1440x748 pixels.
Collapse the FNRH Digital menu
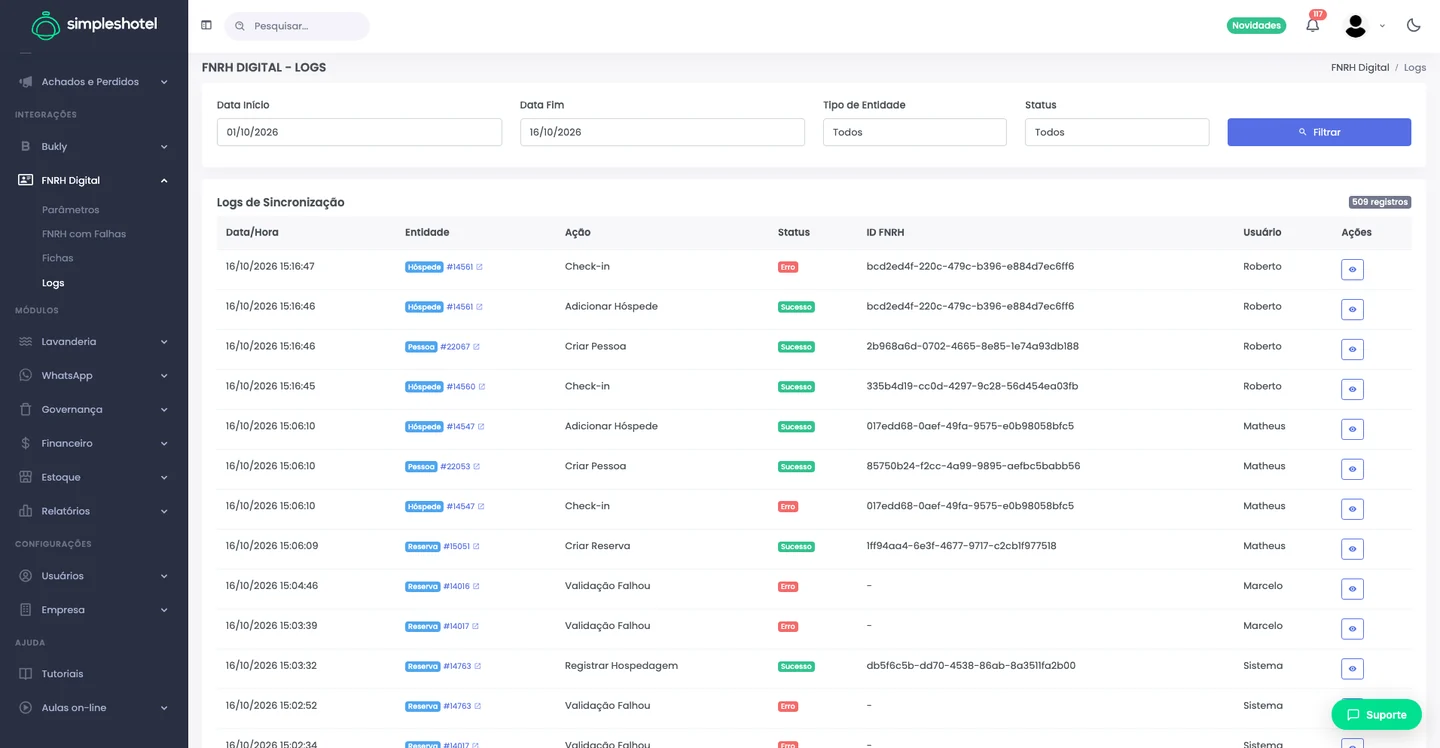pos(94,181)
